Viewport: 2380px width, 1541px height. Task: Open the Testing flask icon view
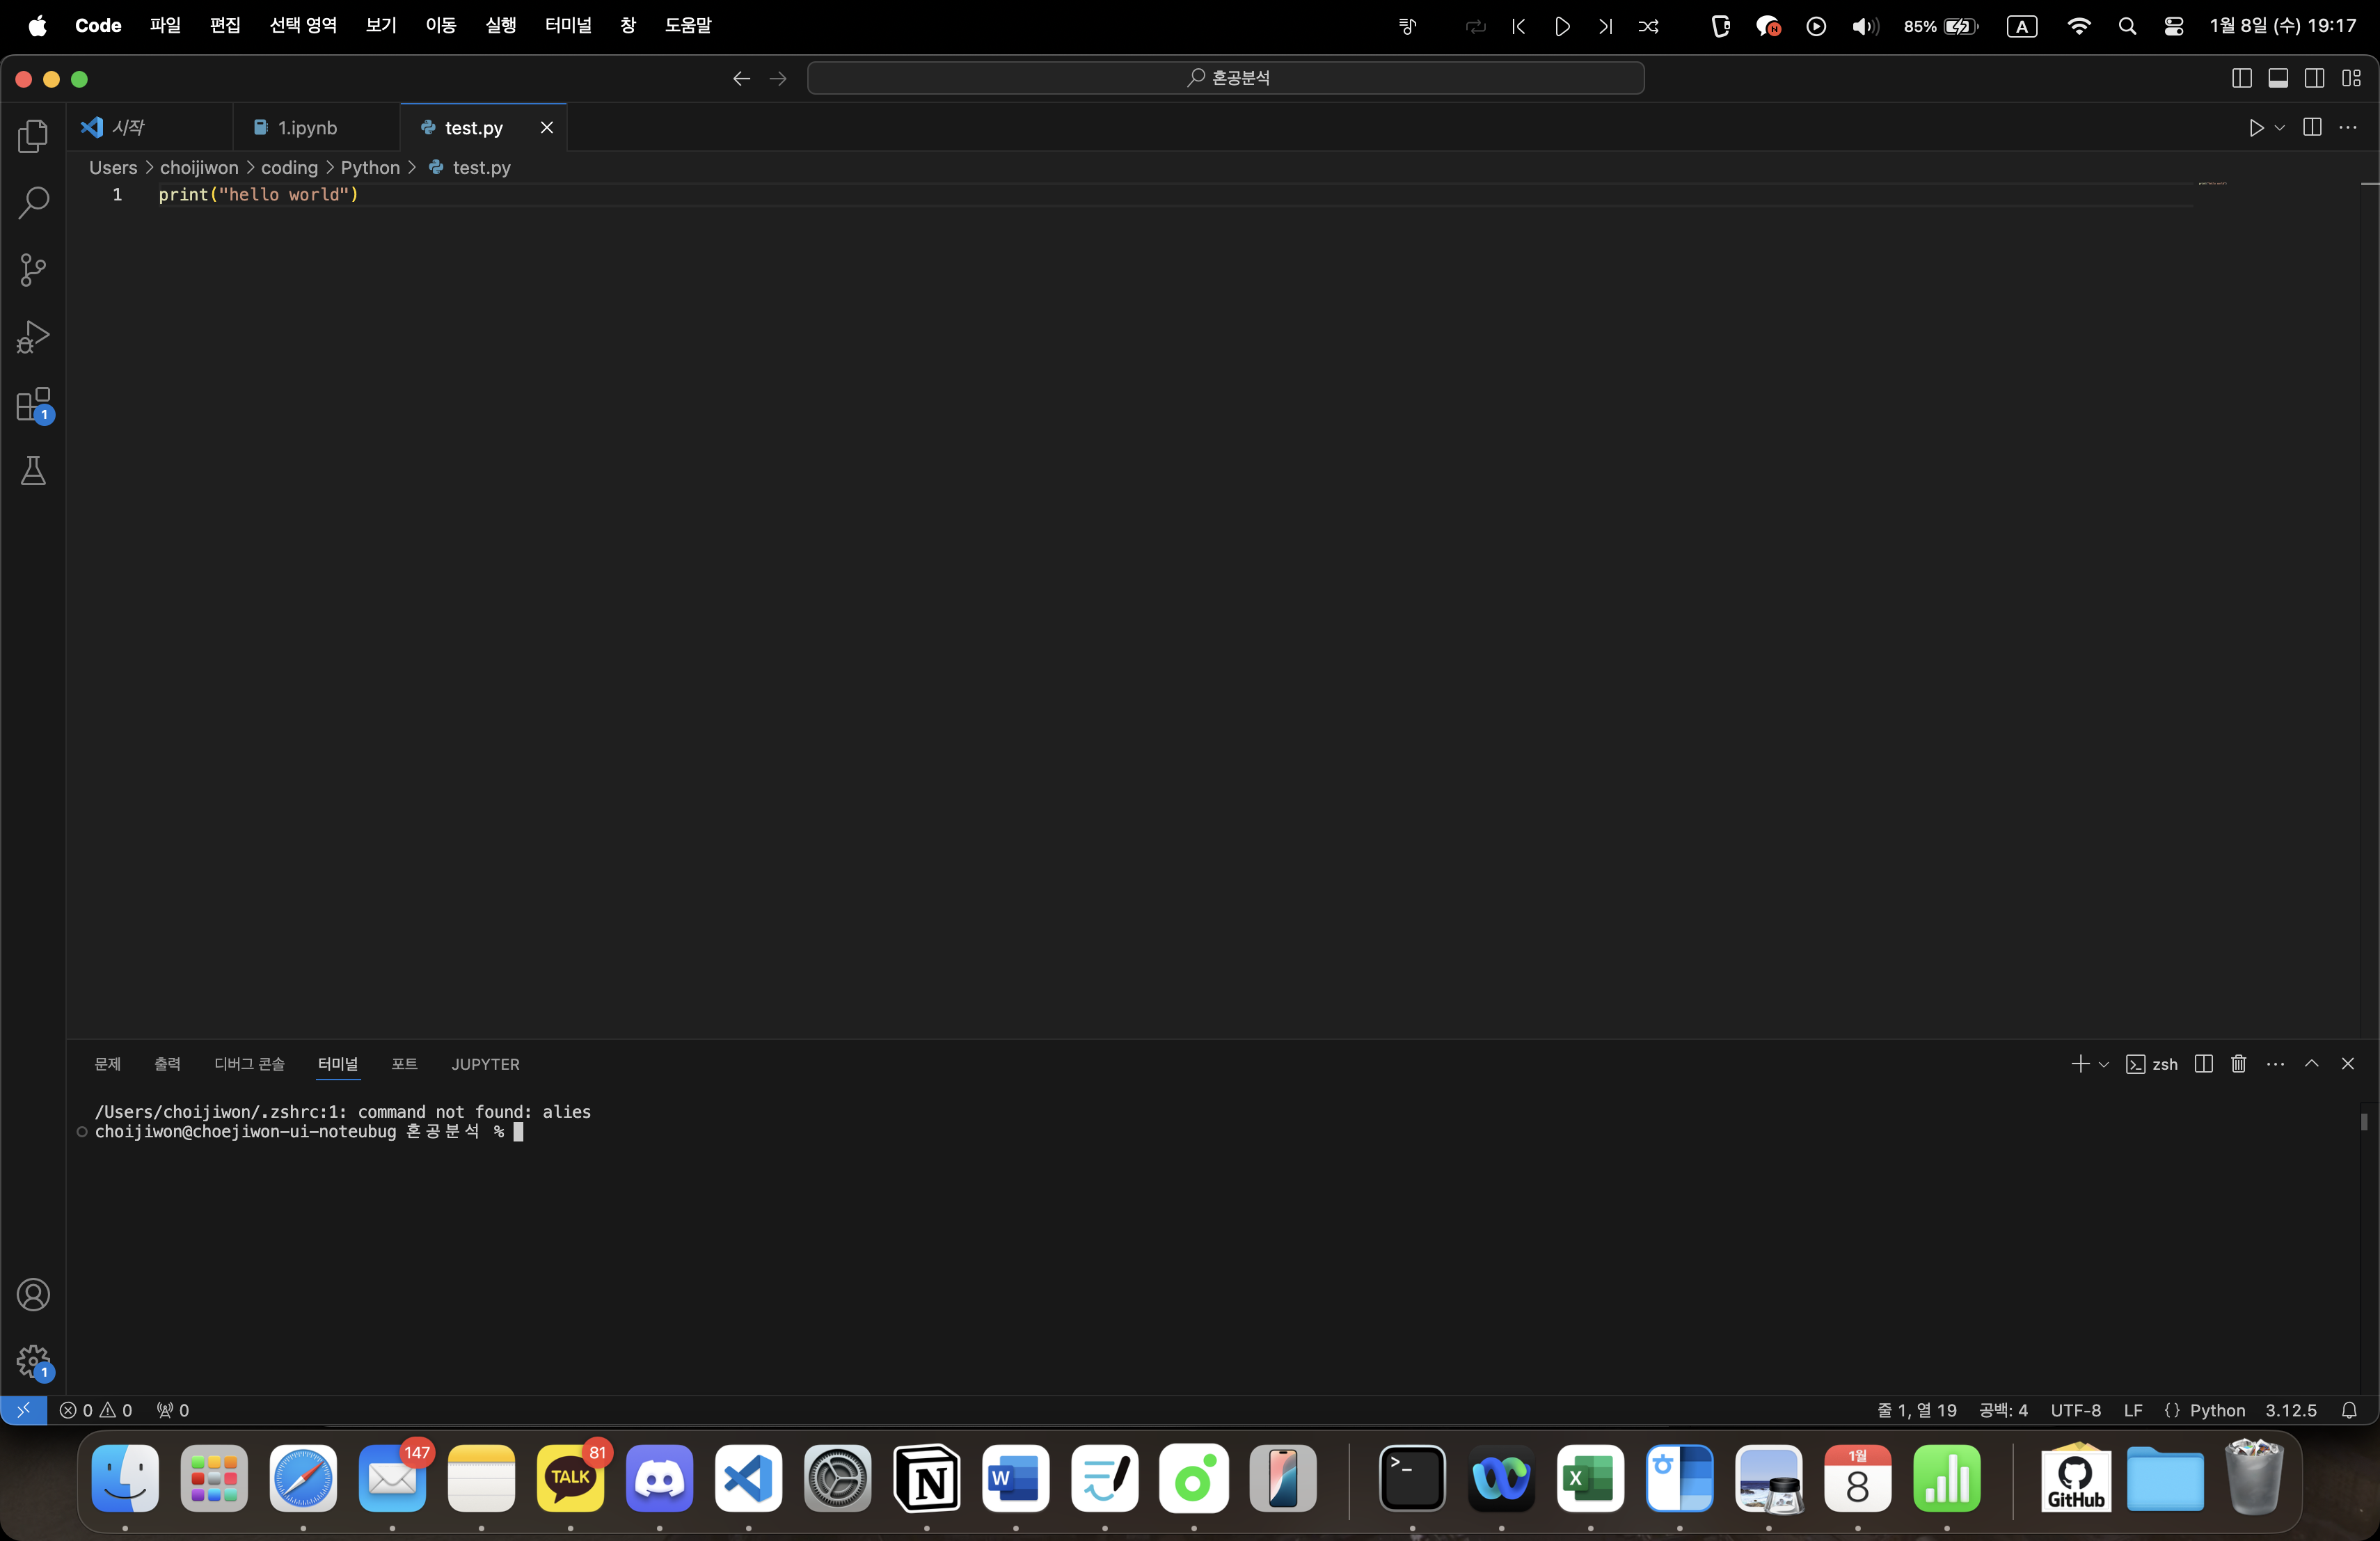pos(33,471)
